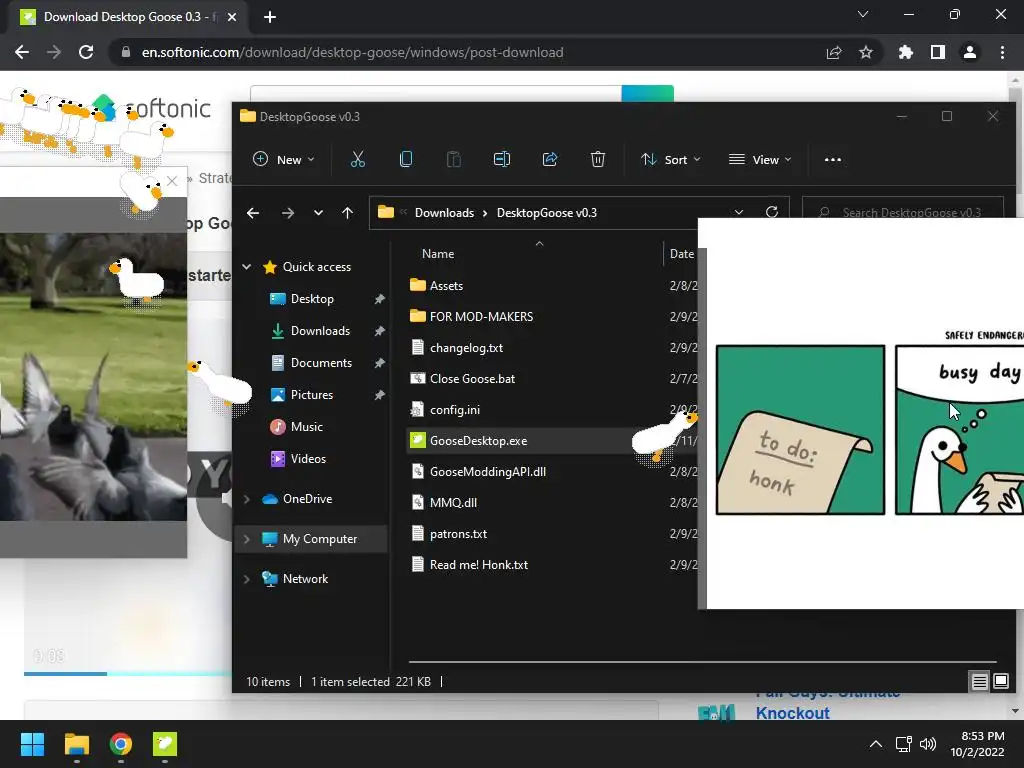
Task: Go forward in File Explorer
Action: pos(287,213)
